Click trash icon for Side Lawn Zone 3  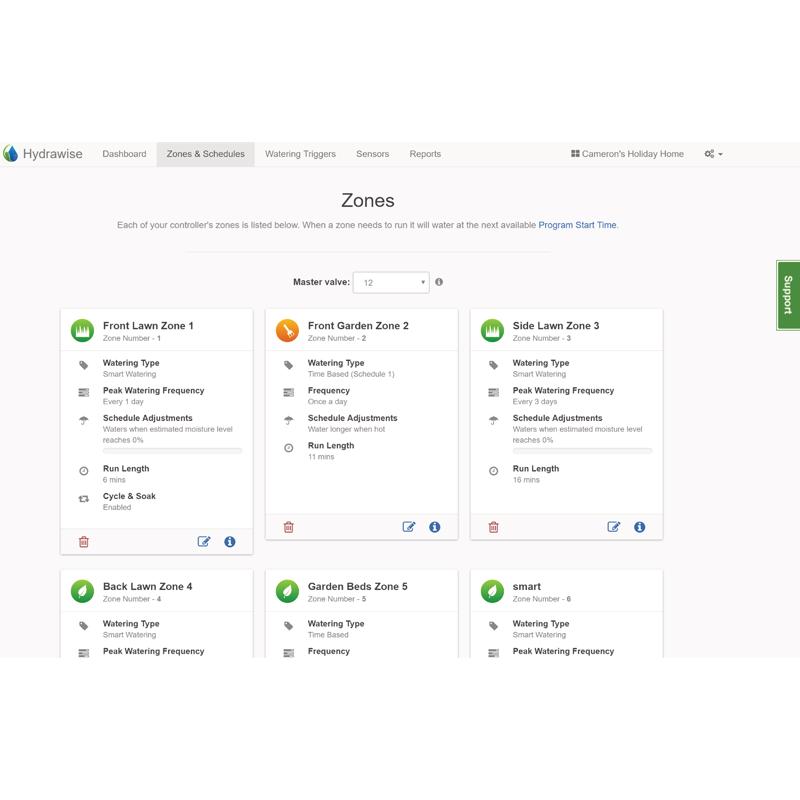click(494, 527)
